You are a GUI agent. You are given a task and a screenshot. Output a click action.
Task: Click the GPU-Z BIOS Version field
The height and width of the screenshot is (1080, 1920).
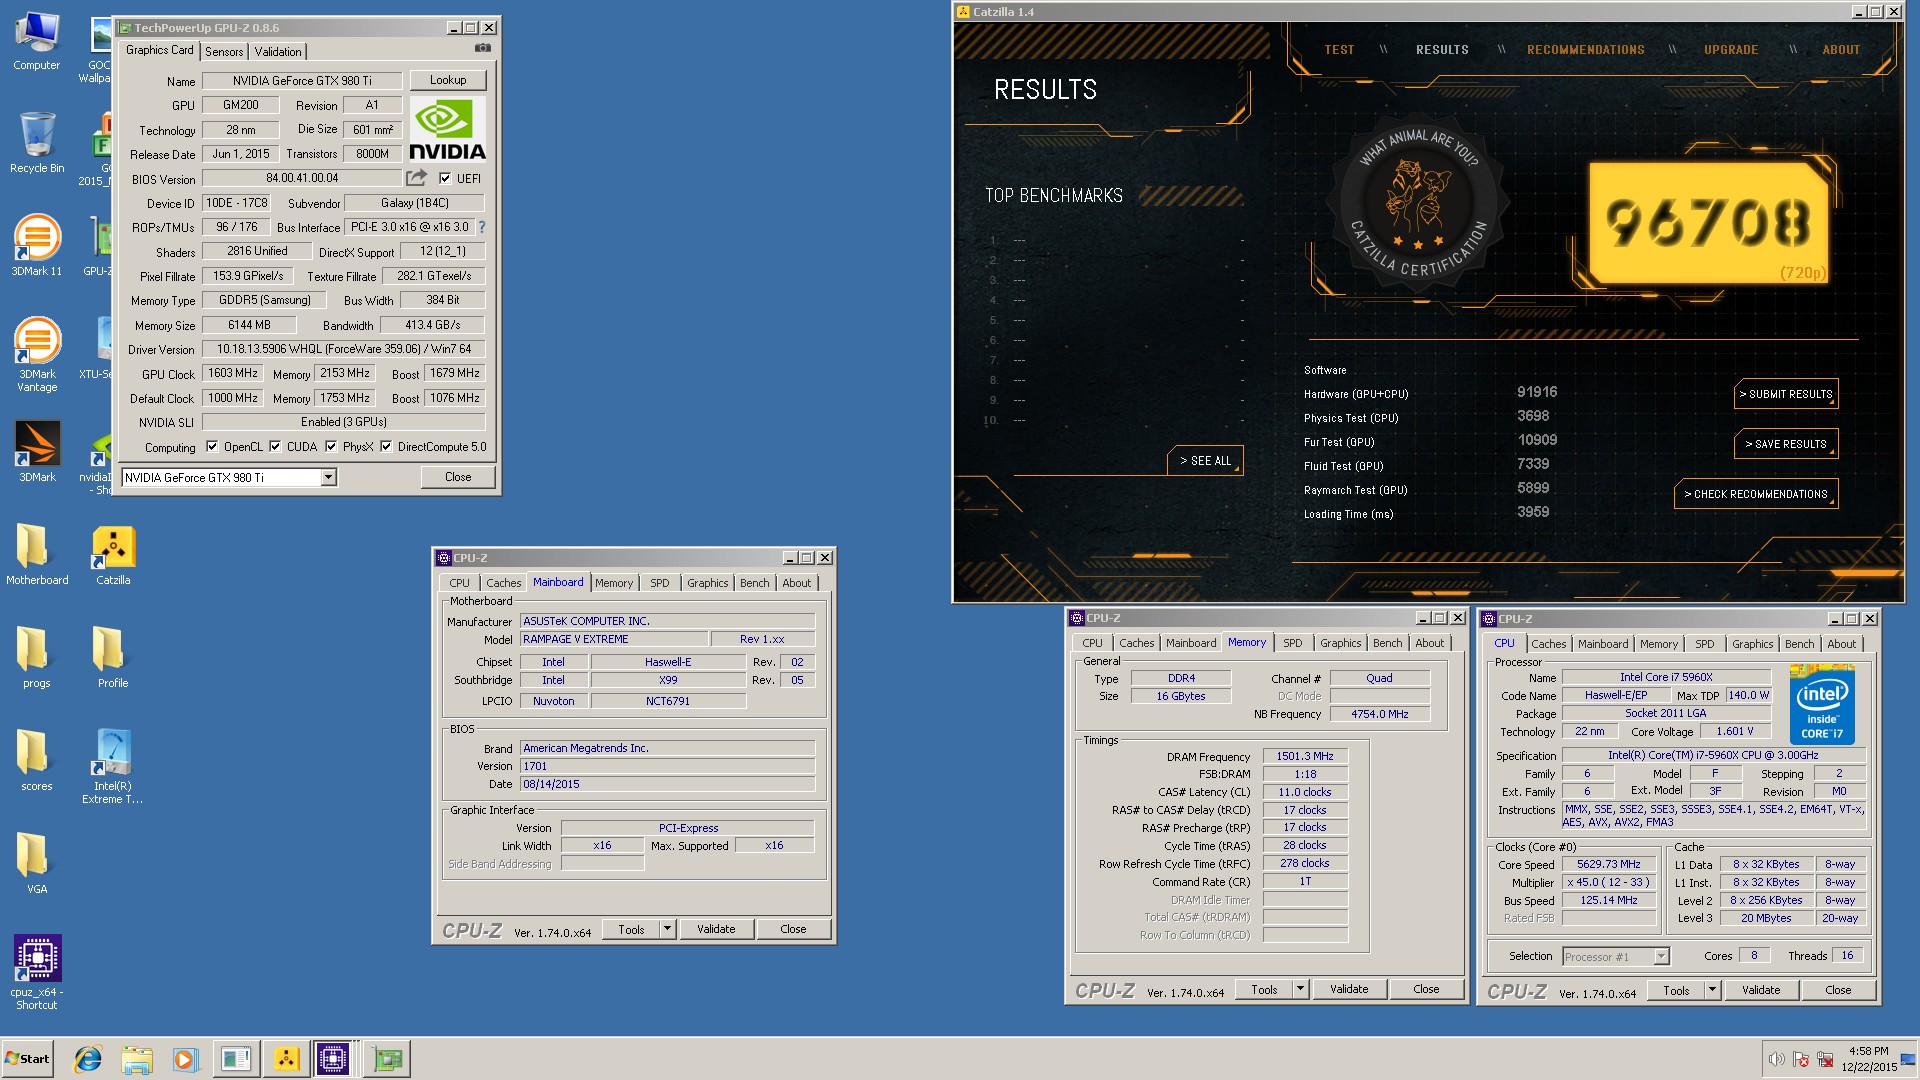(x=302, y=178)
